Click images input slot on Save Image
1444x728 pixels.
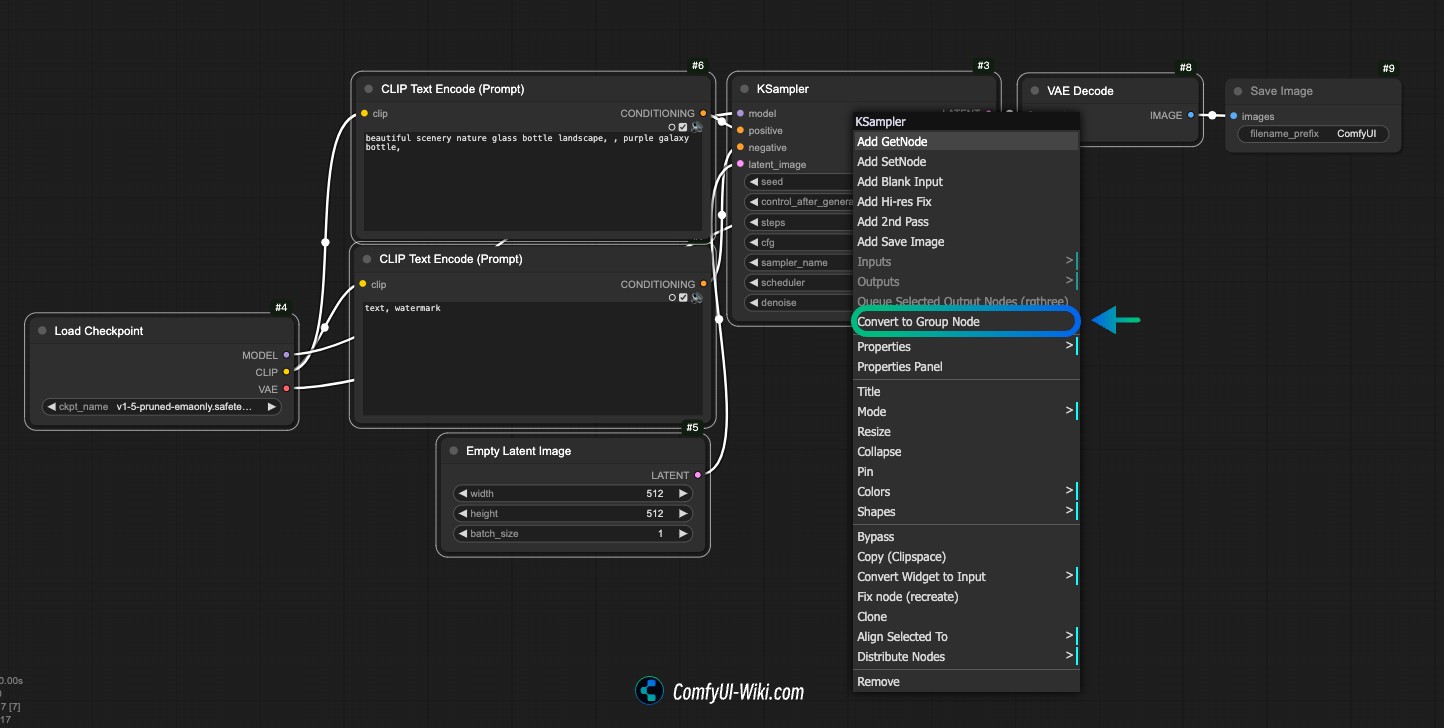click(x=1234, y=116)
